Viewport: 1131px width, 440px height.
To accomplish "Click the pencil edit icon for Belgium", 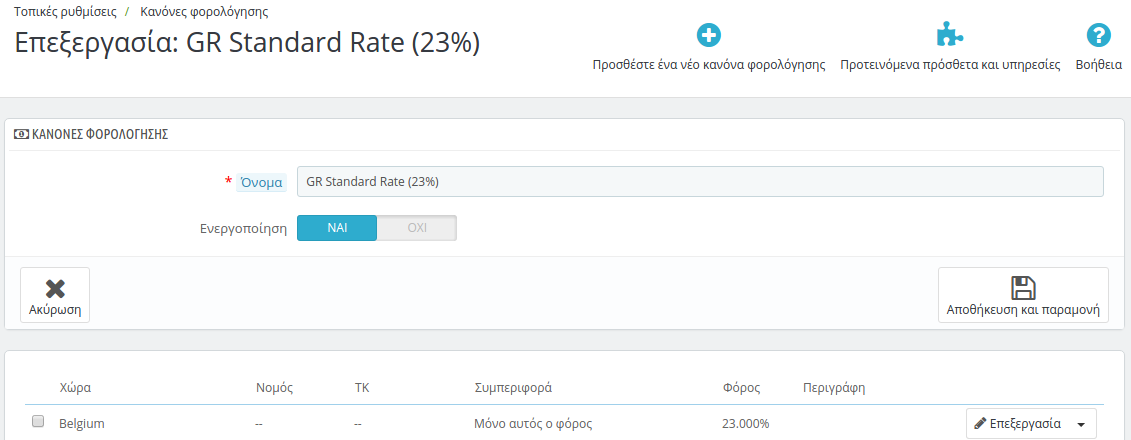I will [x=980, y=423].
